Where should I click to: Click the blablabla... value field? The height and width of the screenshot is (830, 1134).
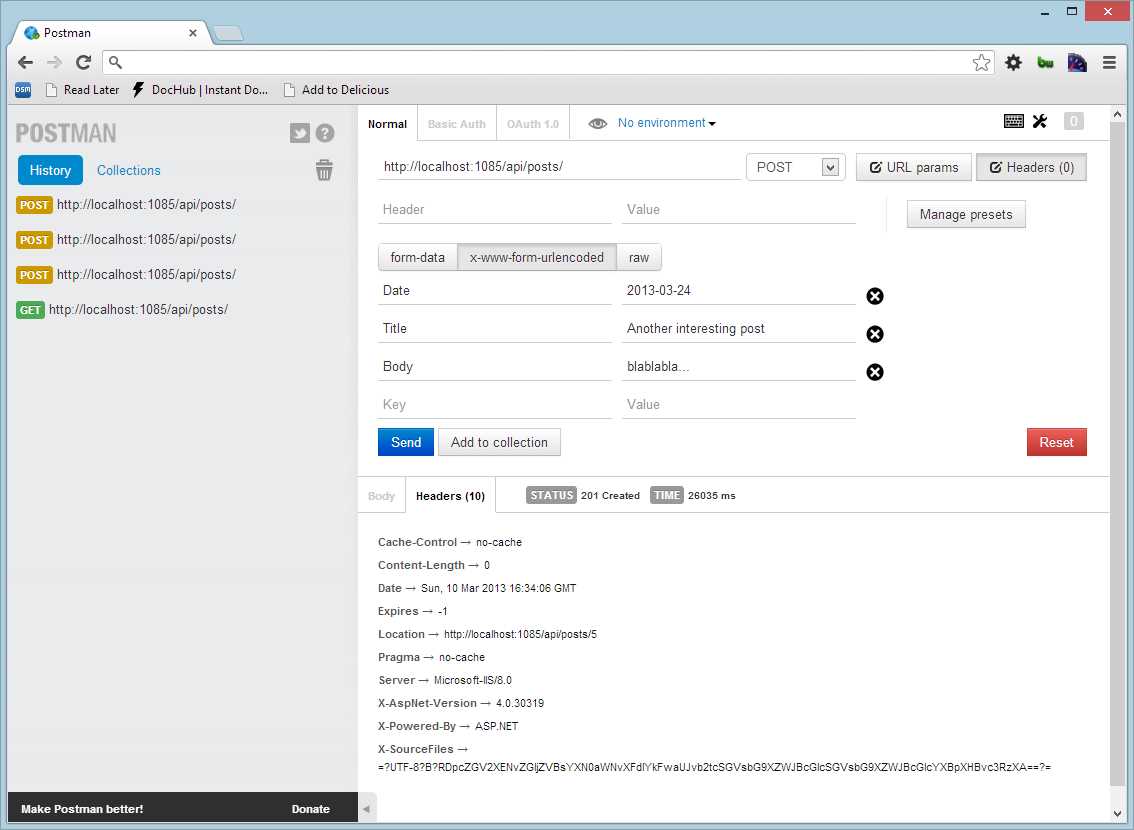point(738,367)
